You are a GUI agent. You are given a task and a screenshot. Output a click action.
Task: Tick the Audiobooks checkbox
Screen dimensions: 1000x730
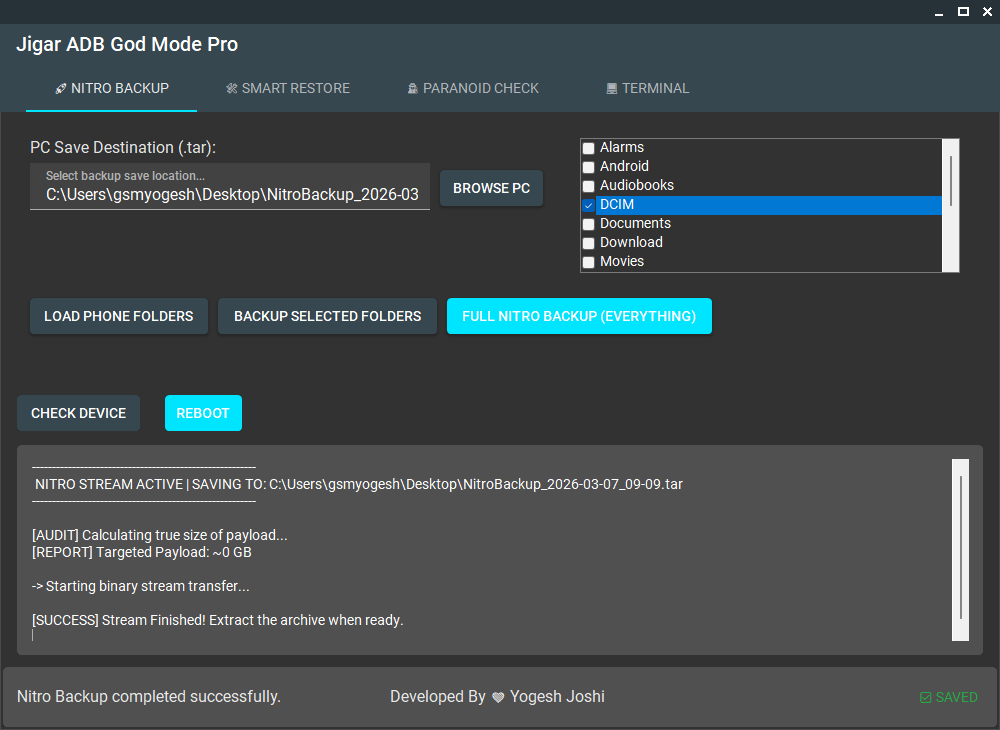[x=589, y=186]
